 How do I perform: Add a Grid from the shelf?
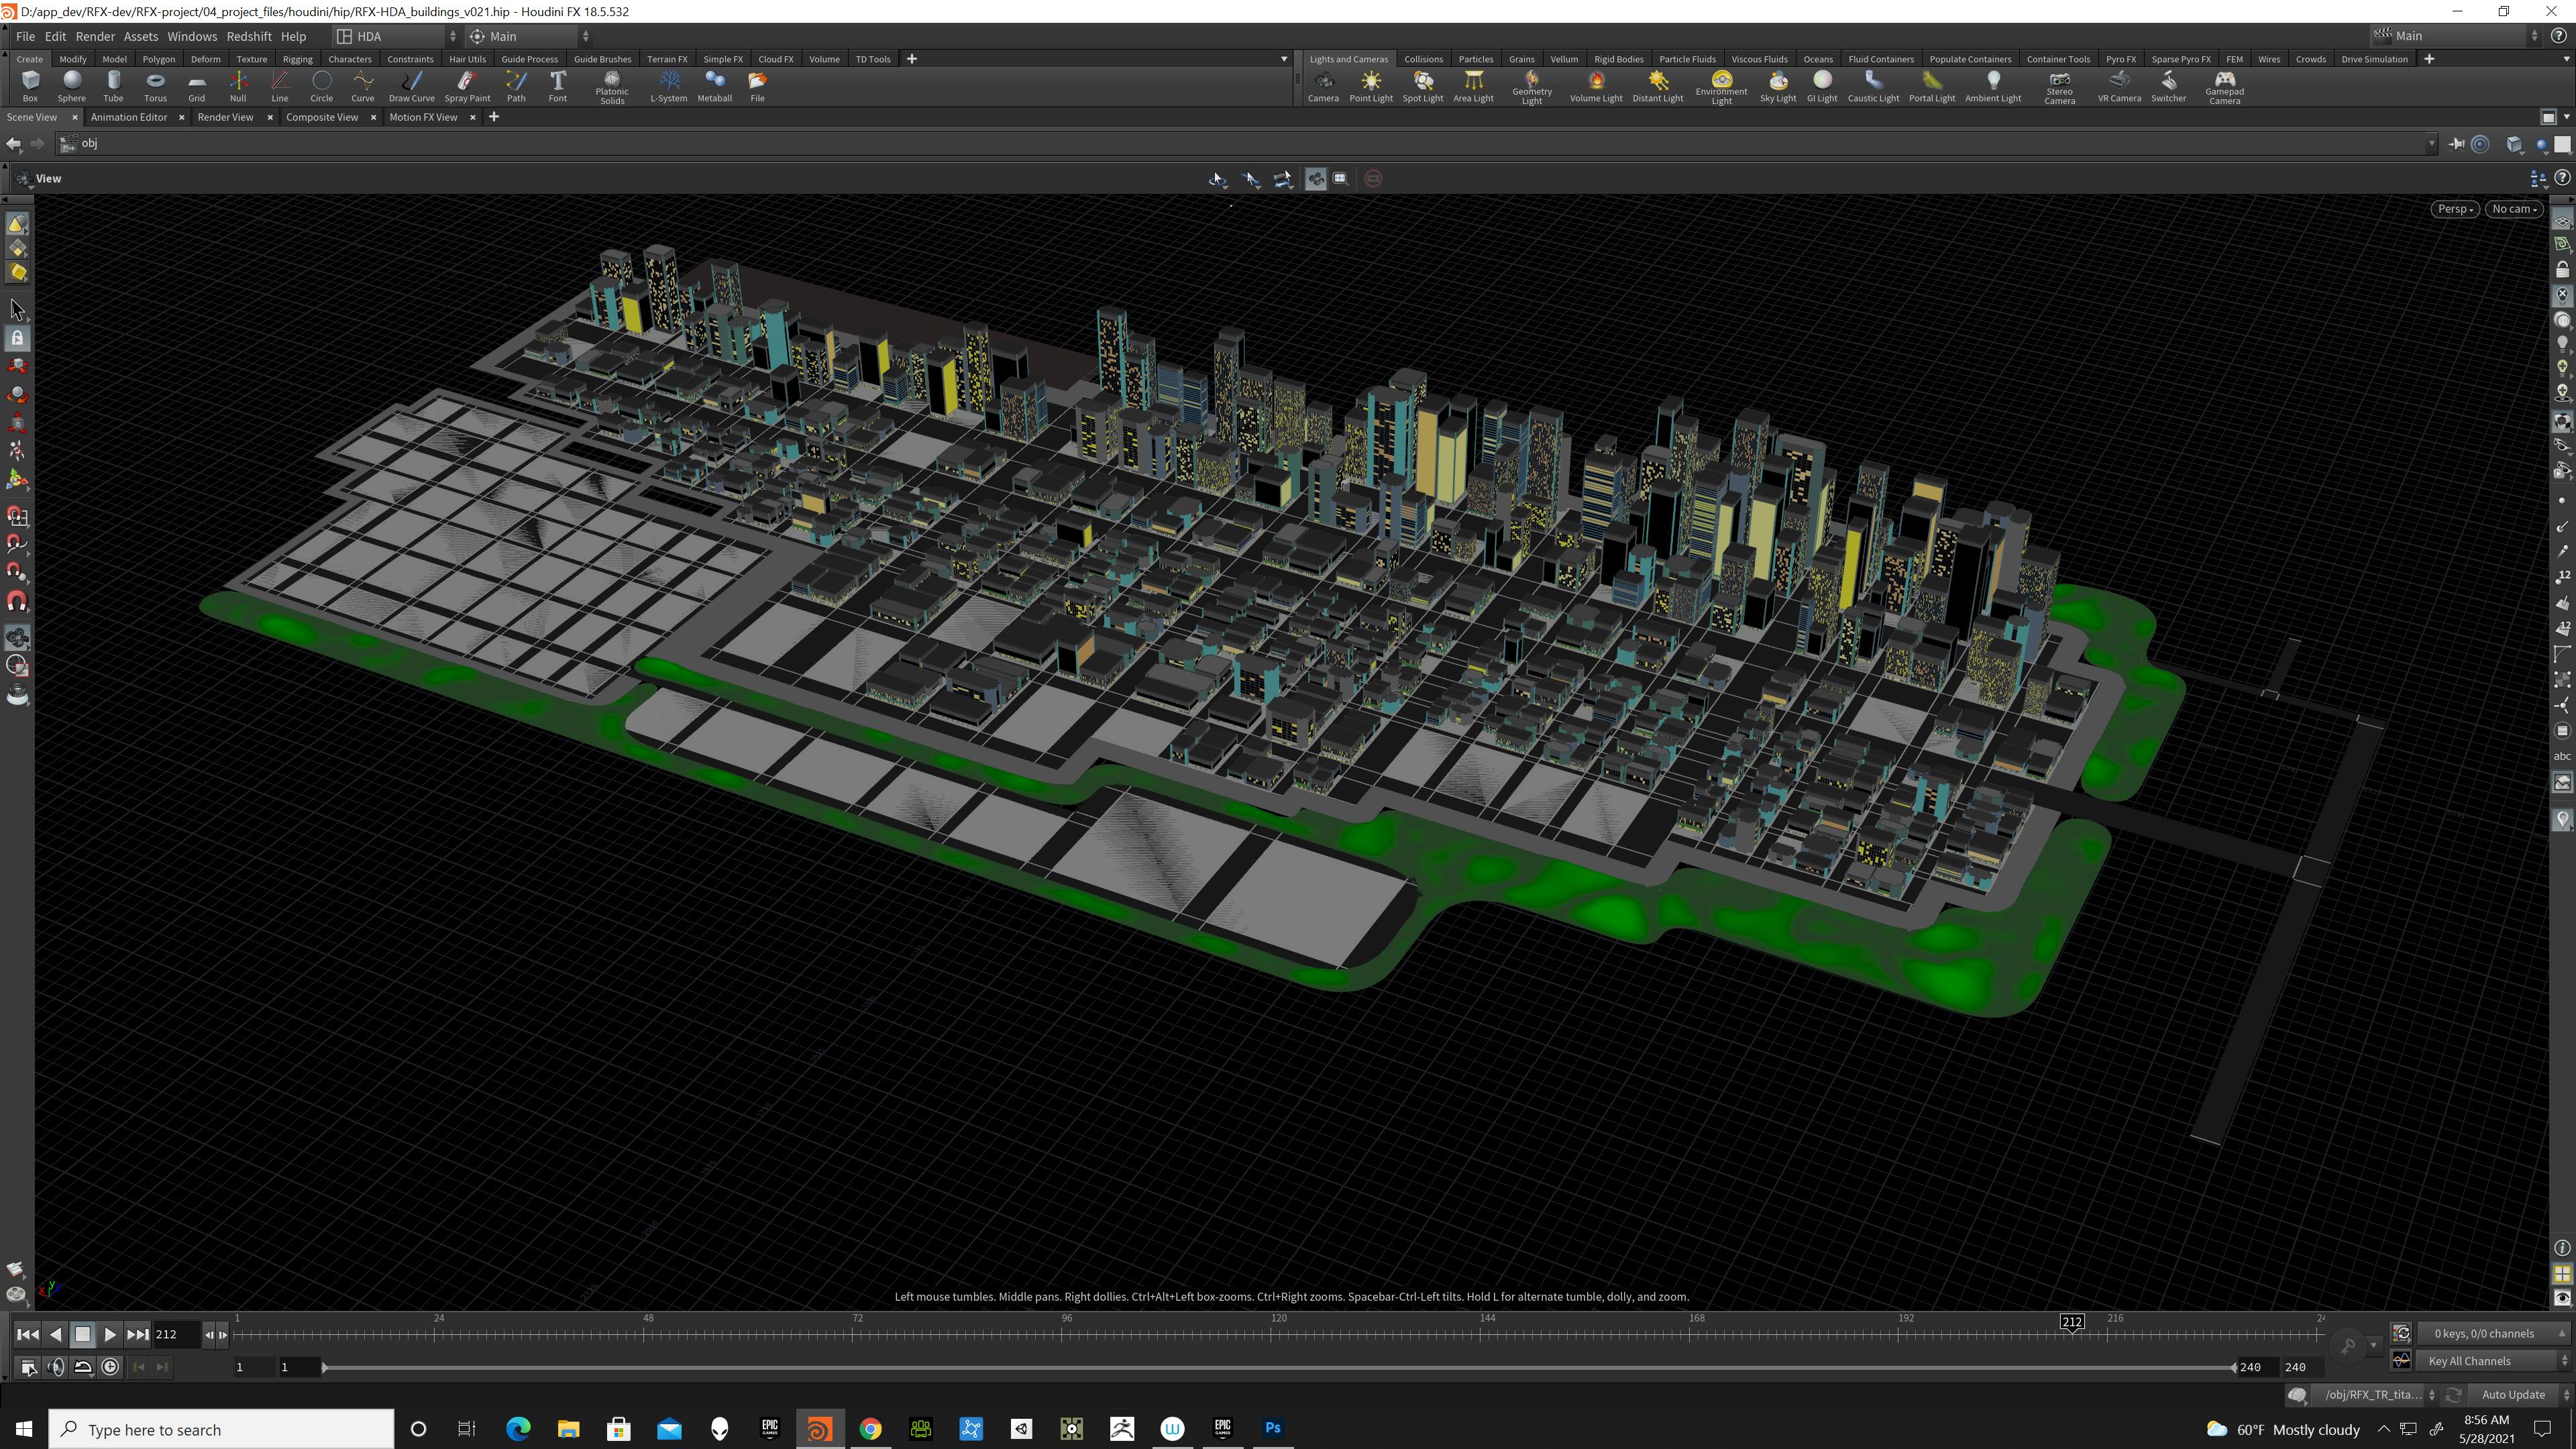coord(196,86)
